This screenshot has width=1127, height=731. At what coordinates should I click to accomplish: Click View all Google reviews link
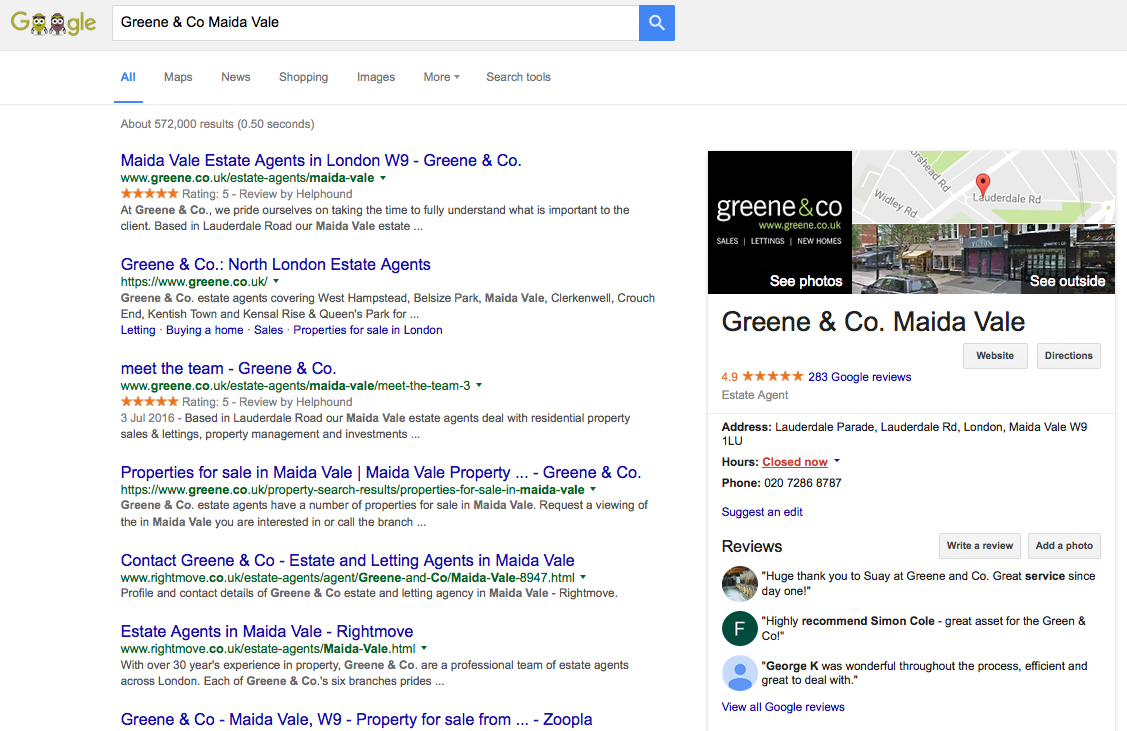(x=783, y=707)
